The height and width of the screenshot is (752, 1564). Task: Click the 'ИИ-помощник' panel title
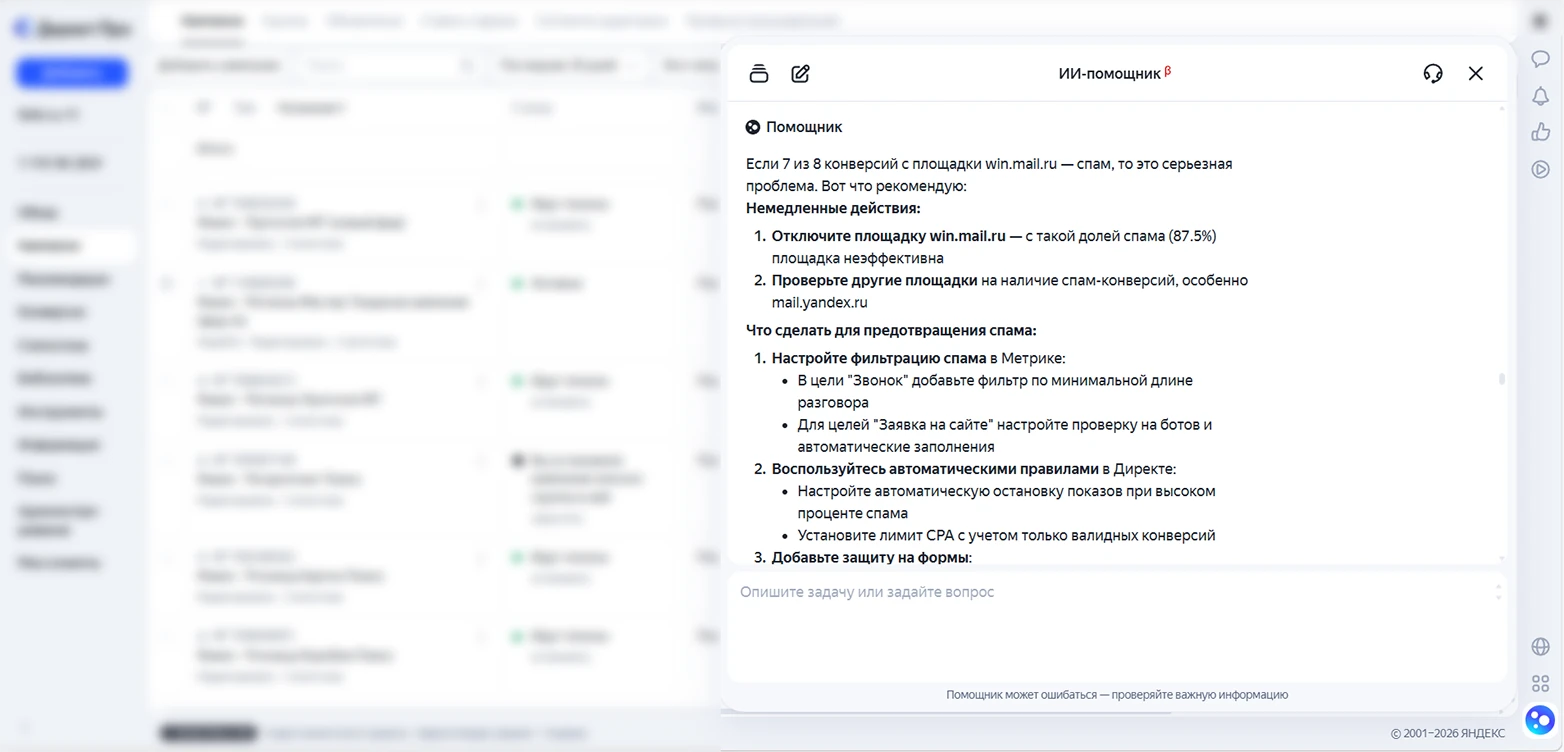(x=1109, y=74)
